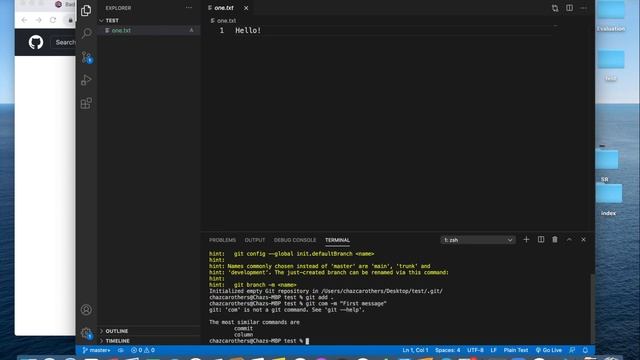Open the Accounts menu icon
Viewport: 640px width, 360px height.
point(86,309)
